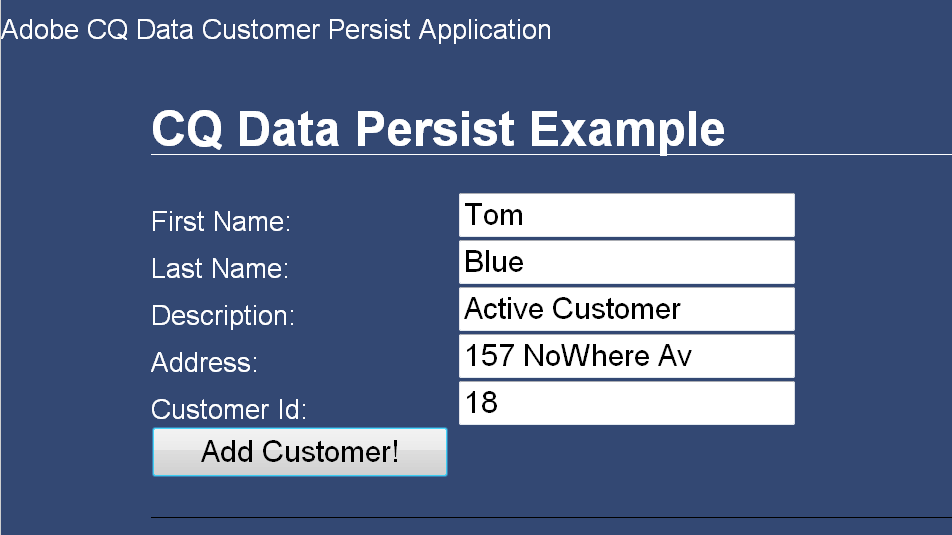Click the Description field with Active Customer
Image resolution: width=952 pixels, height=535 pixels.
tap(626, 309)
